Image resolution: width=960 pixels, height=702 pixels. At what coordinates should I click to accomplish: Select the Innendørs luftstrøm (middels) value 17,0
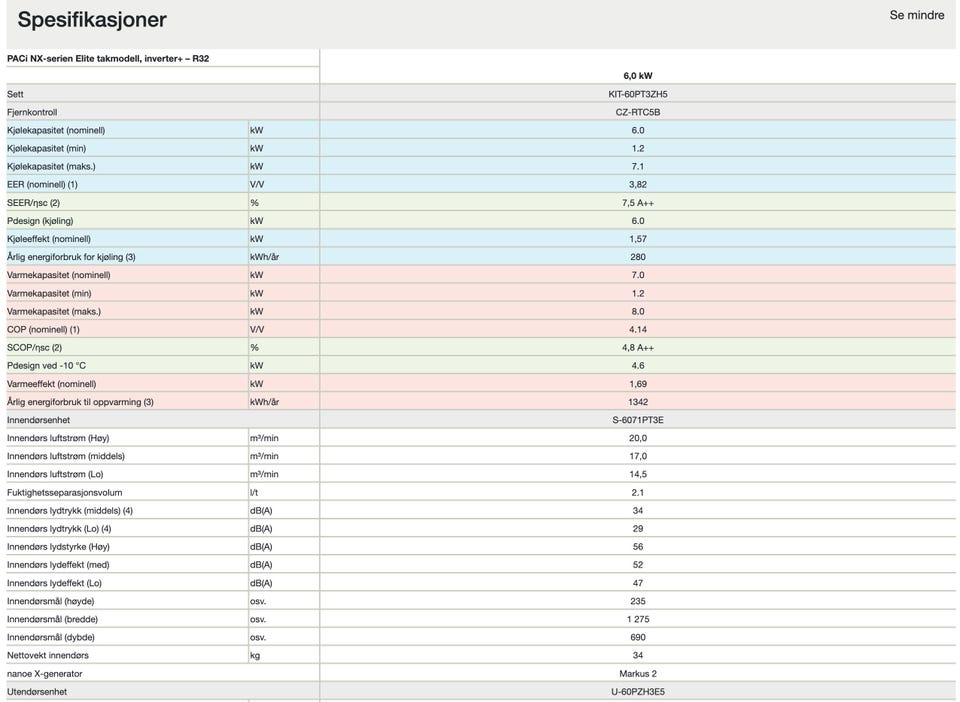click(637, 457)
